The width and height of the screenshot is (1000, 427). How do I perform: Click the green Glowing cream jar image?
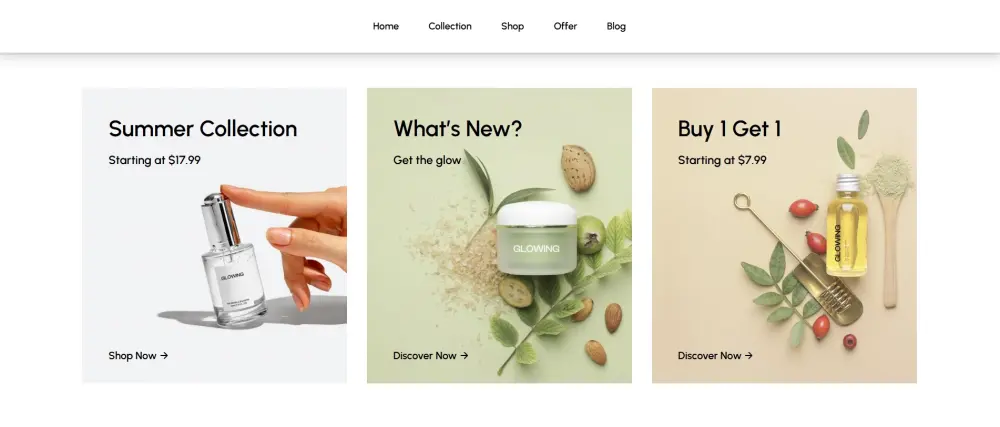537,238
